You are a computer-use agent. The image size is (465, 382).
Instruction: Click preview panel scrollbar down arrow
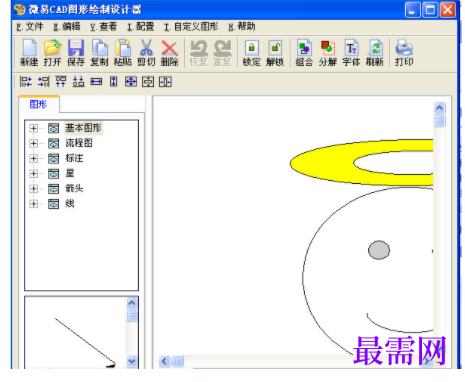[132, 361]
